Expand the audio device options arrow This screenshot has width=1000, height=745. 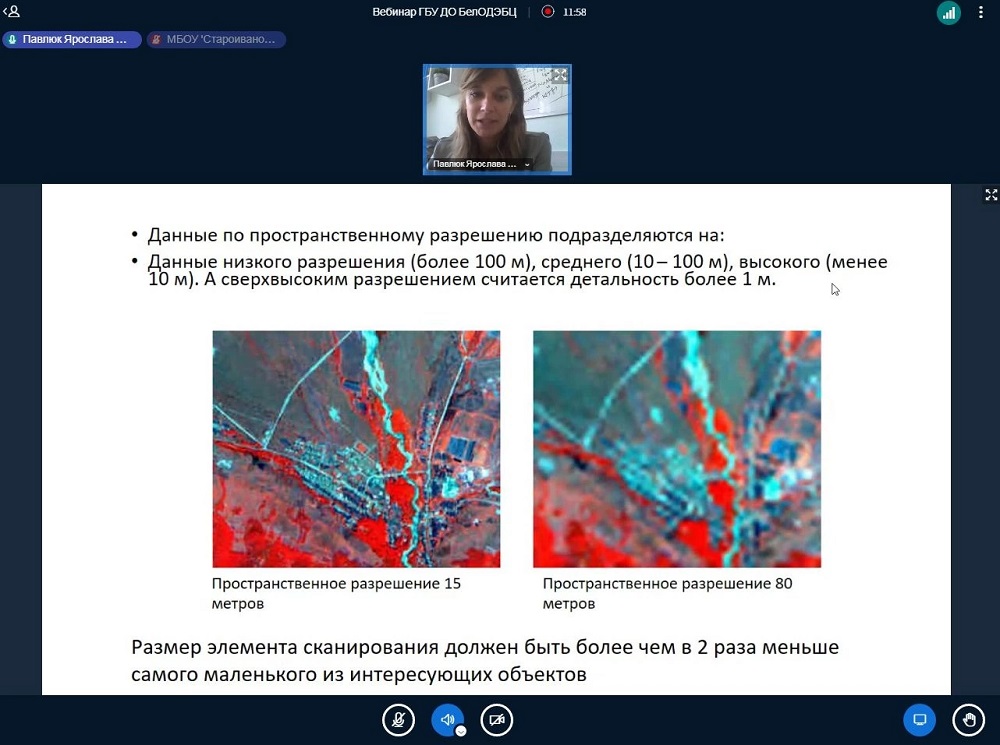pyautogui.click(x=461, y=731)
